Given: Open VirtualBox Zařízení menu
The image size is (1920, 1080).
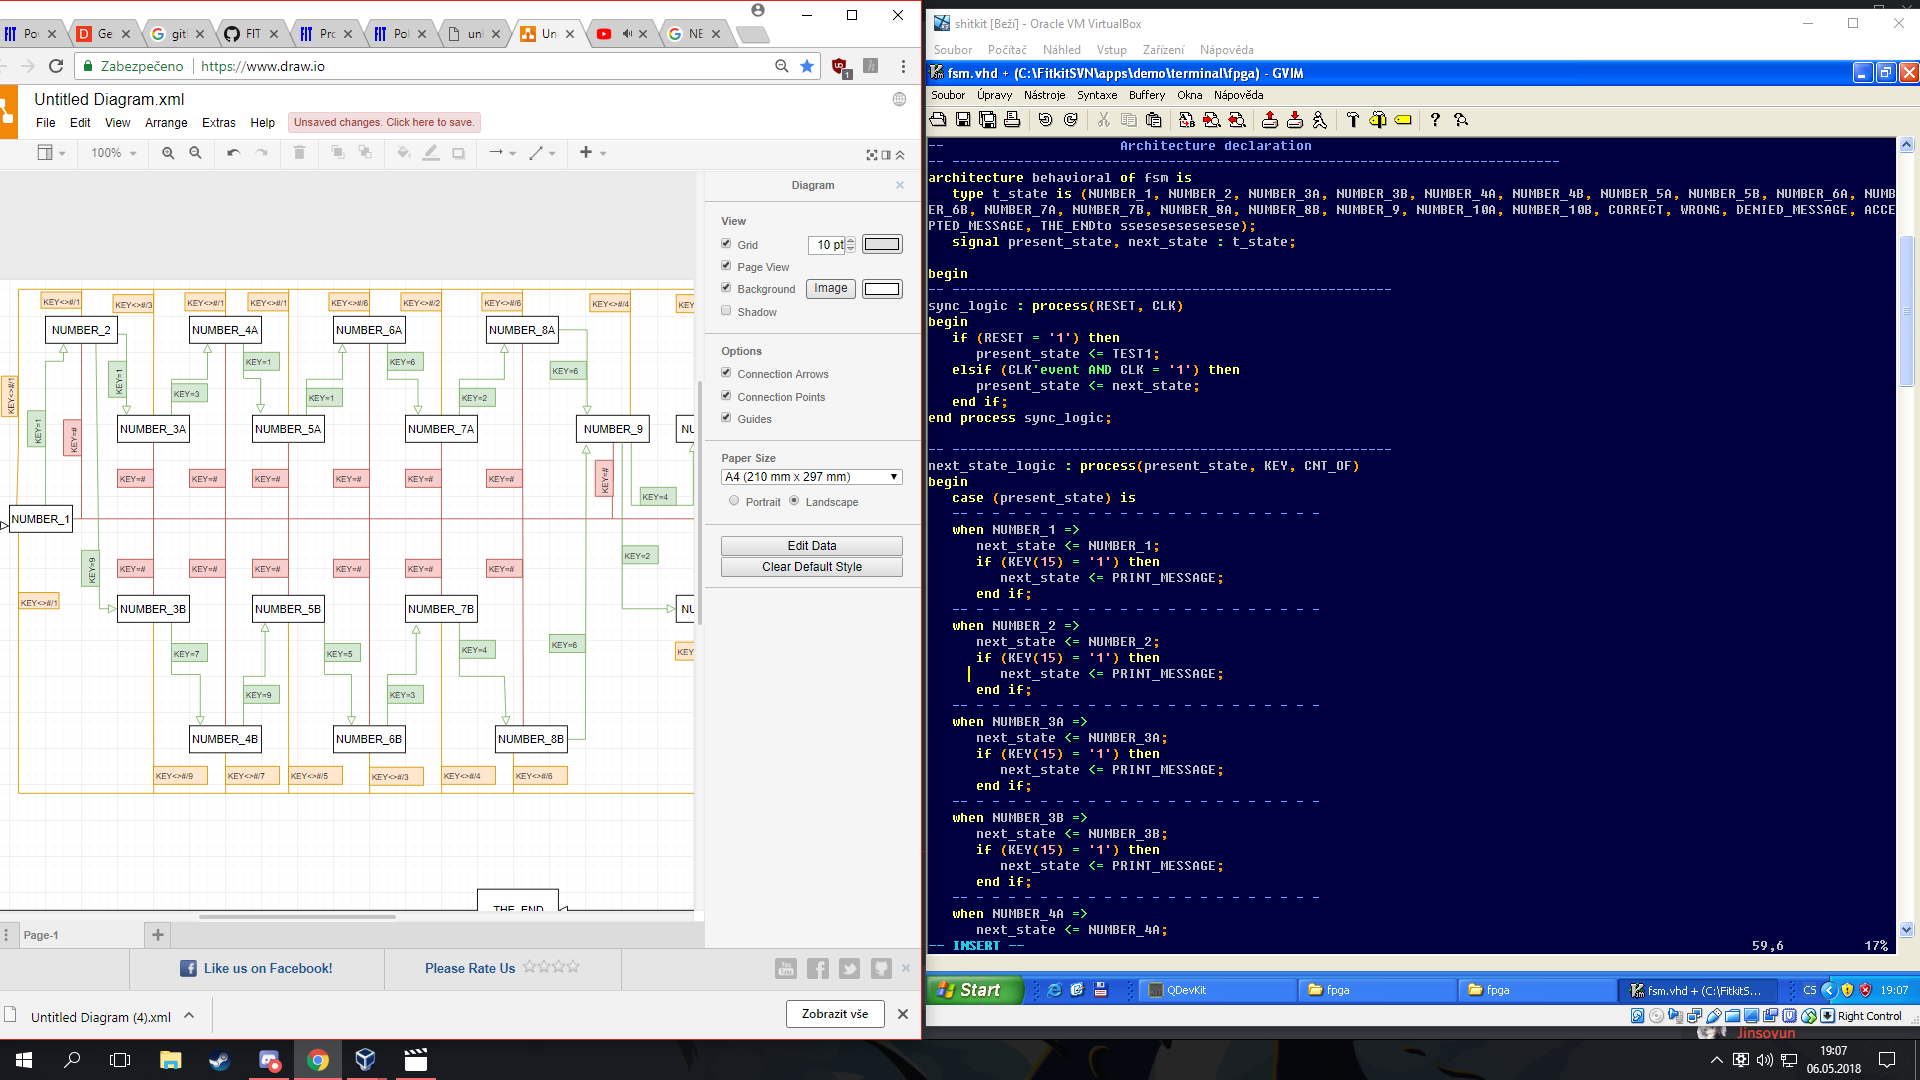Looking at the screenshot, I should coord(1163,50).
